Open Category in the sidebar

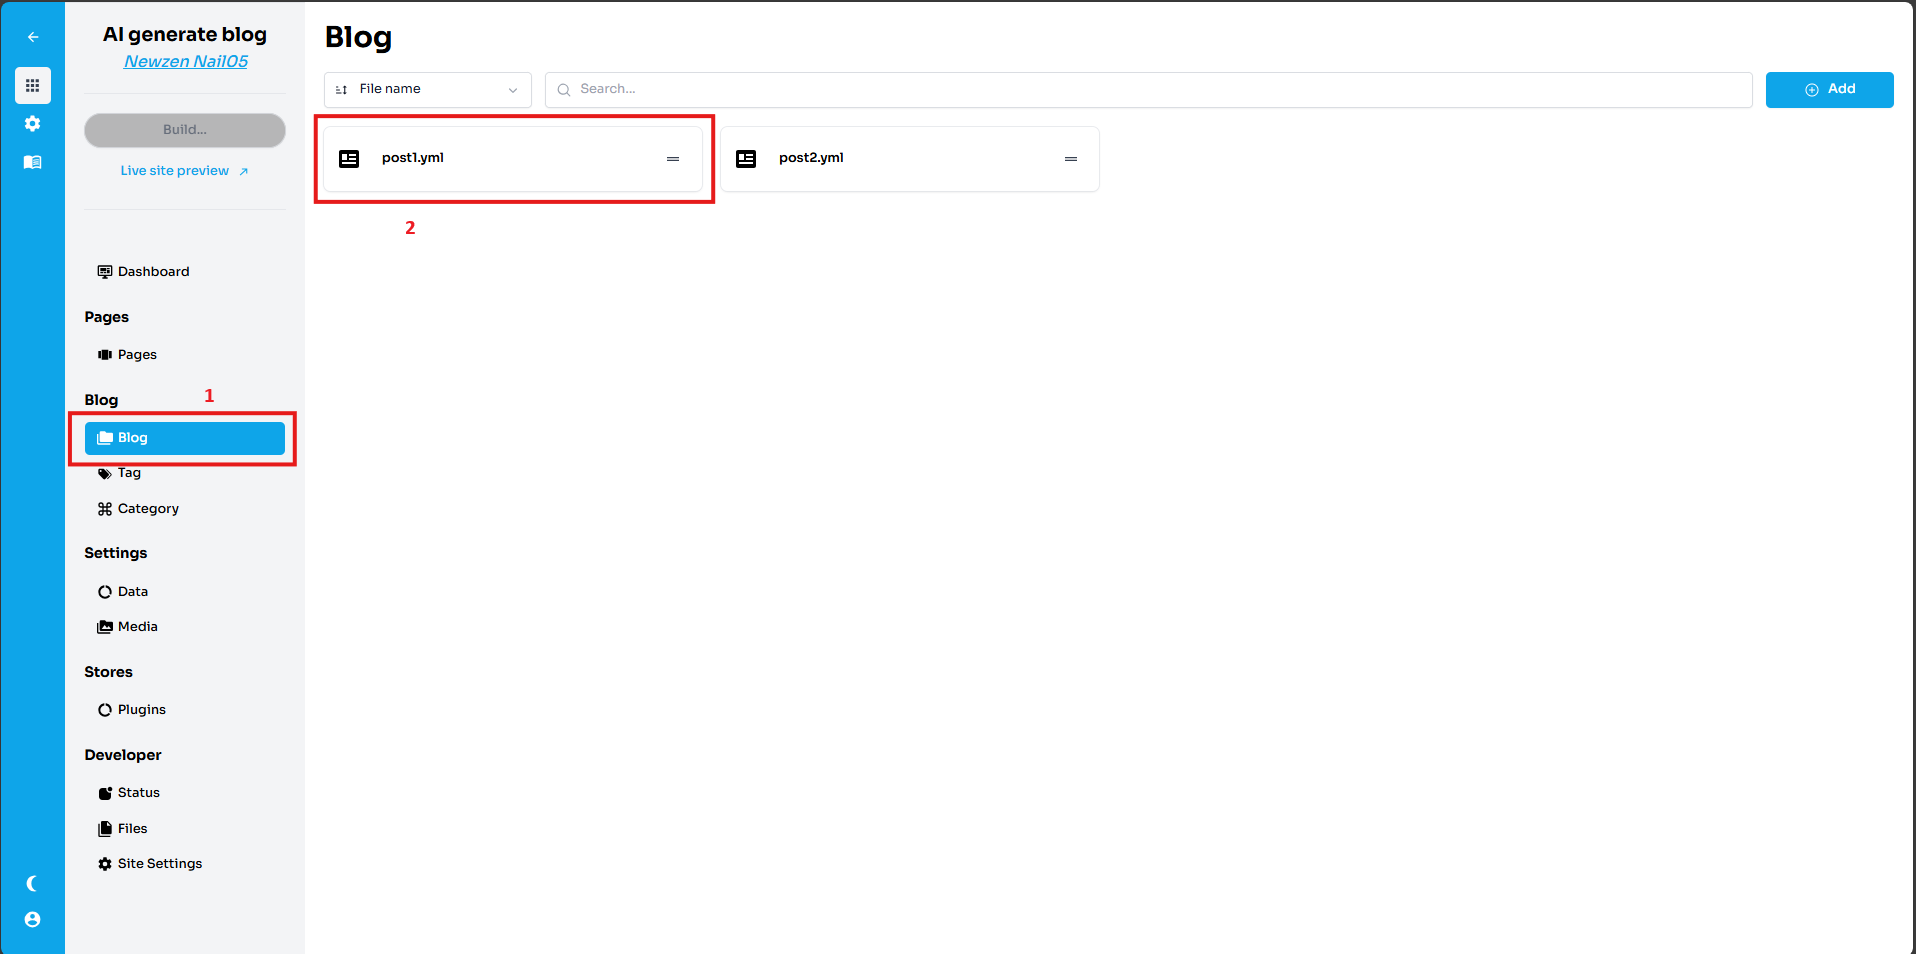(x=148, y=509)
